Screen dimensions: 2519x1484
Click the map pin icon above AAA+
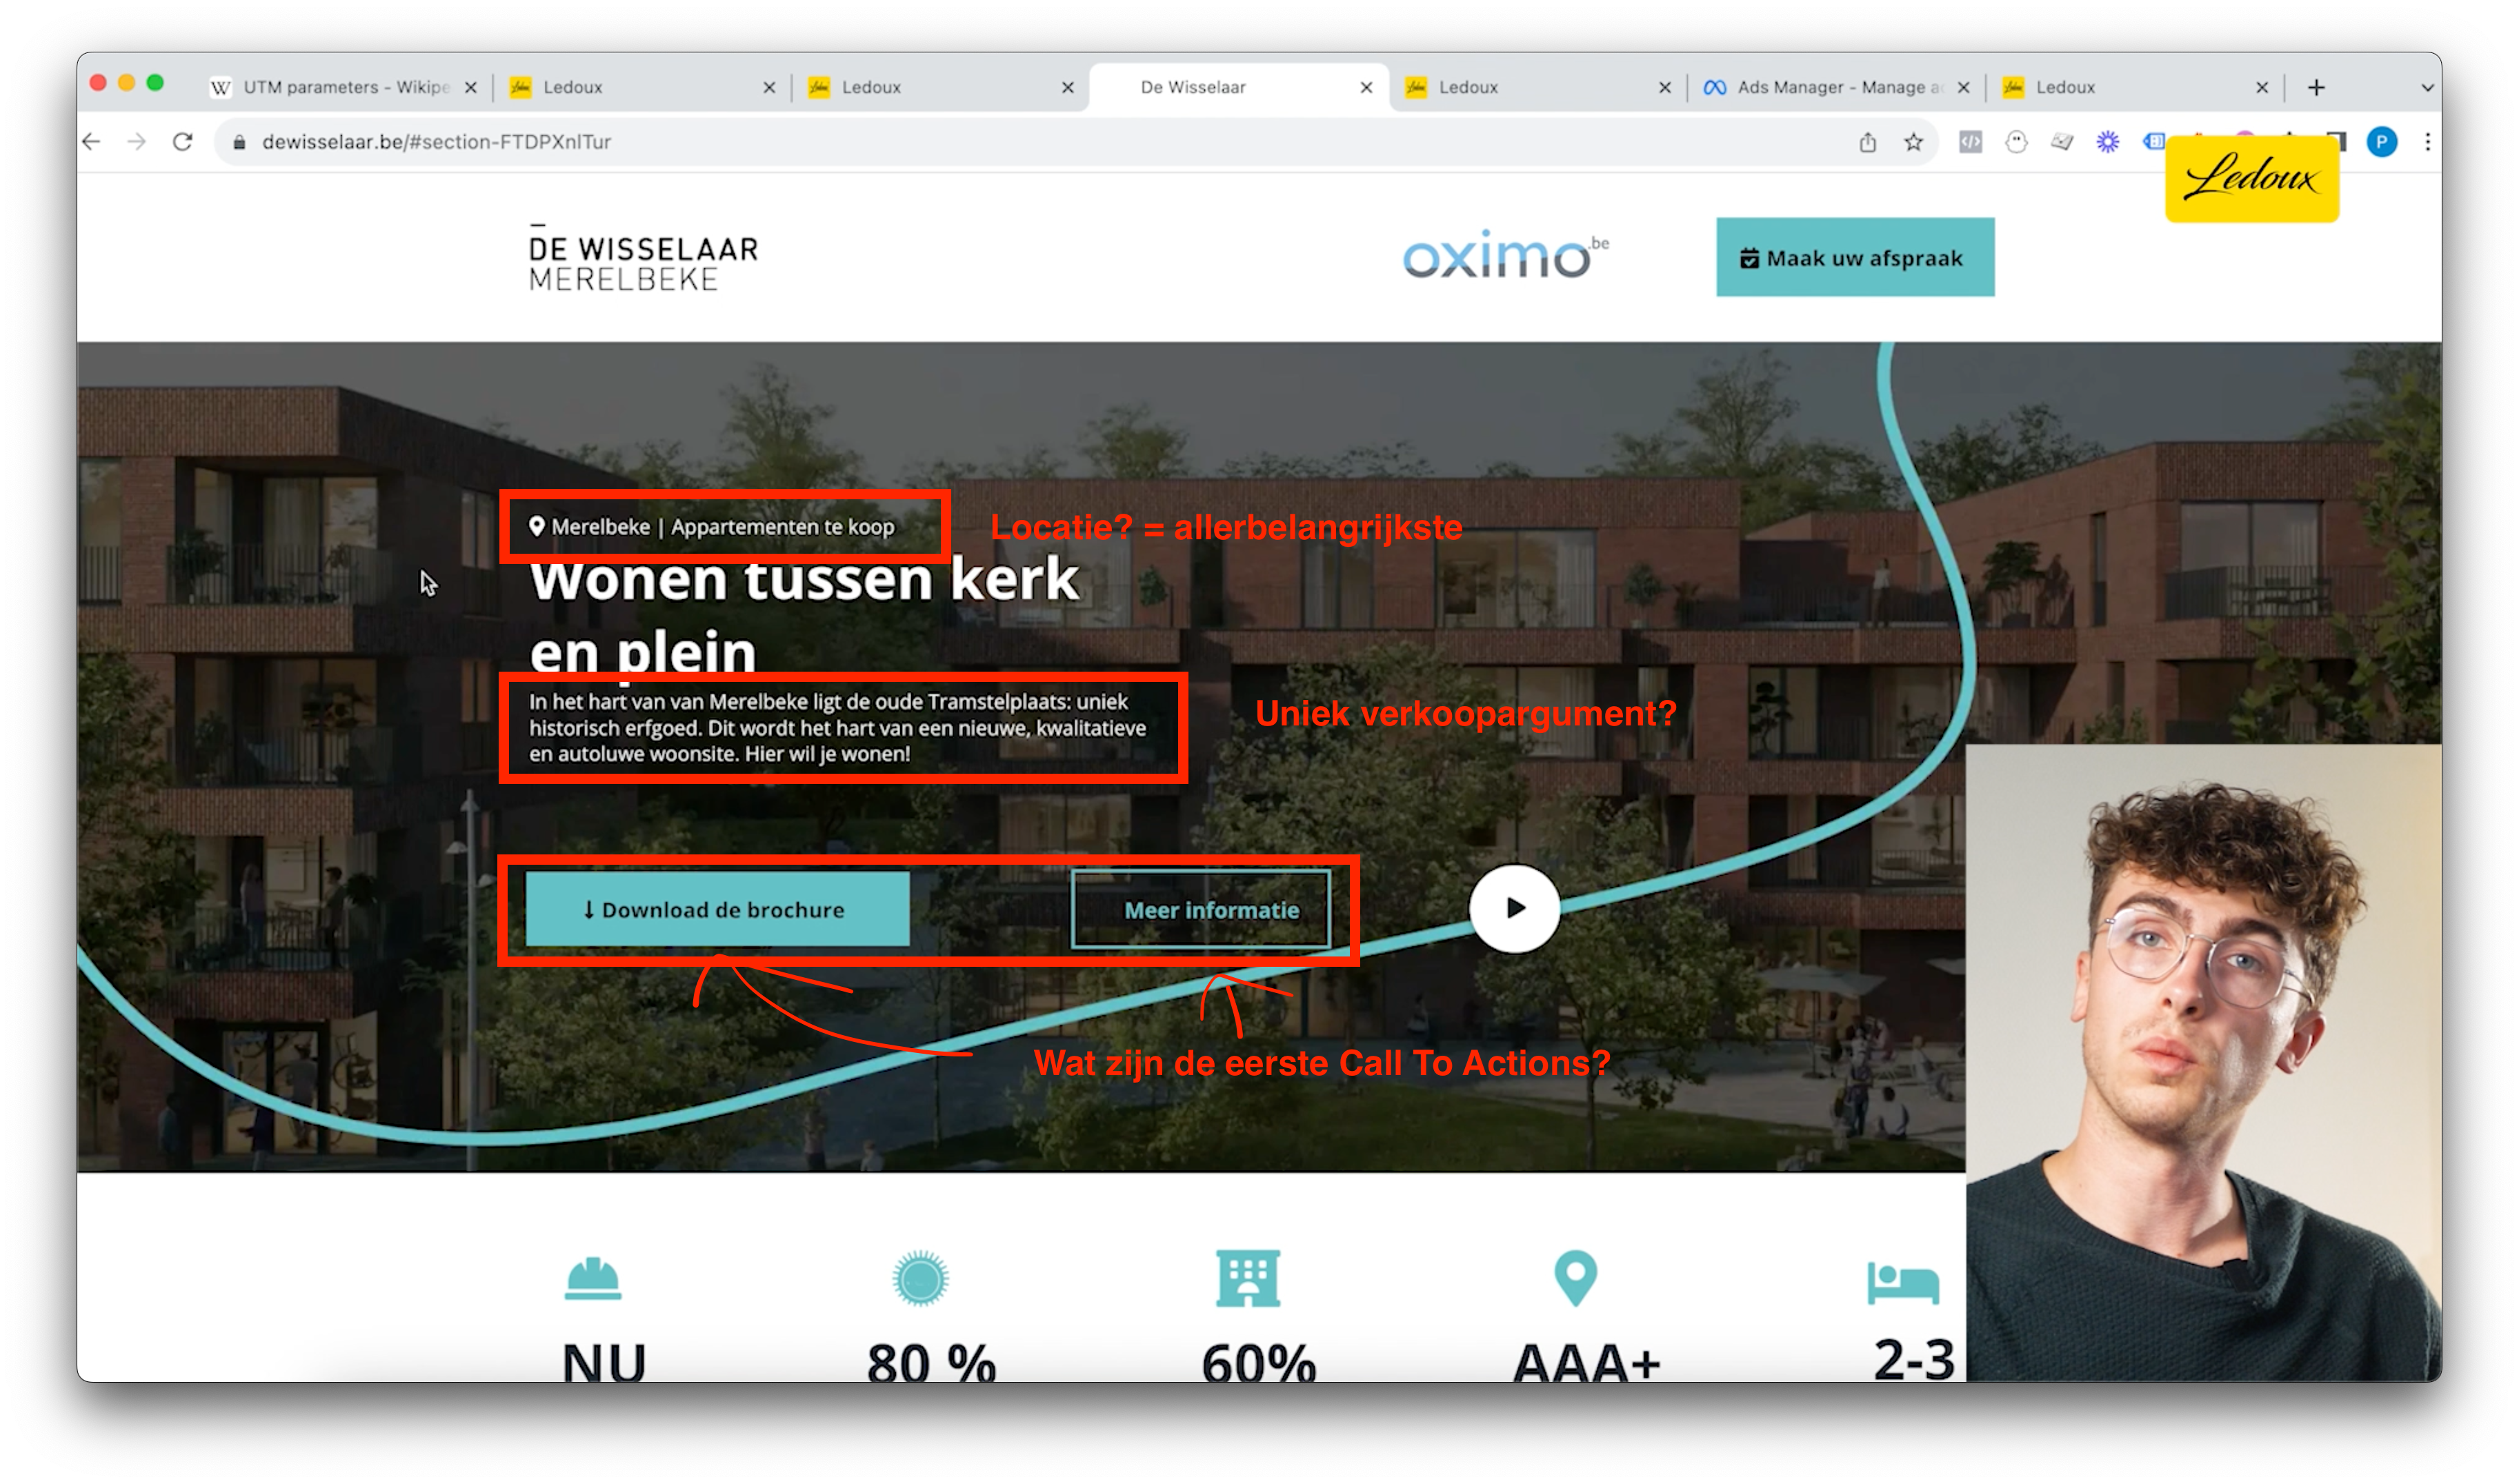point(1575,1278)
